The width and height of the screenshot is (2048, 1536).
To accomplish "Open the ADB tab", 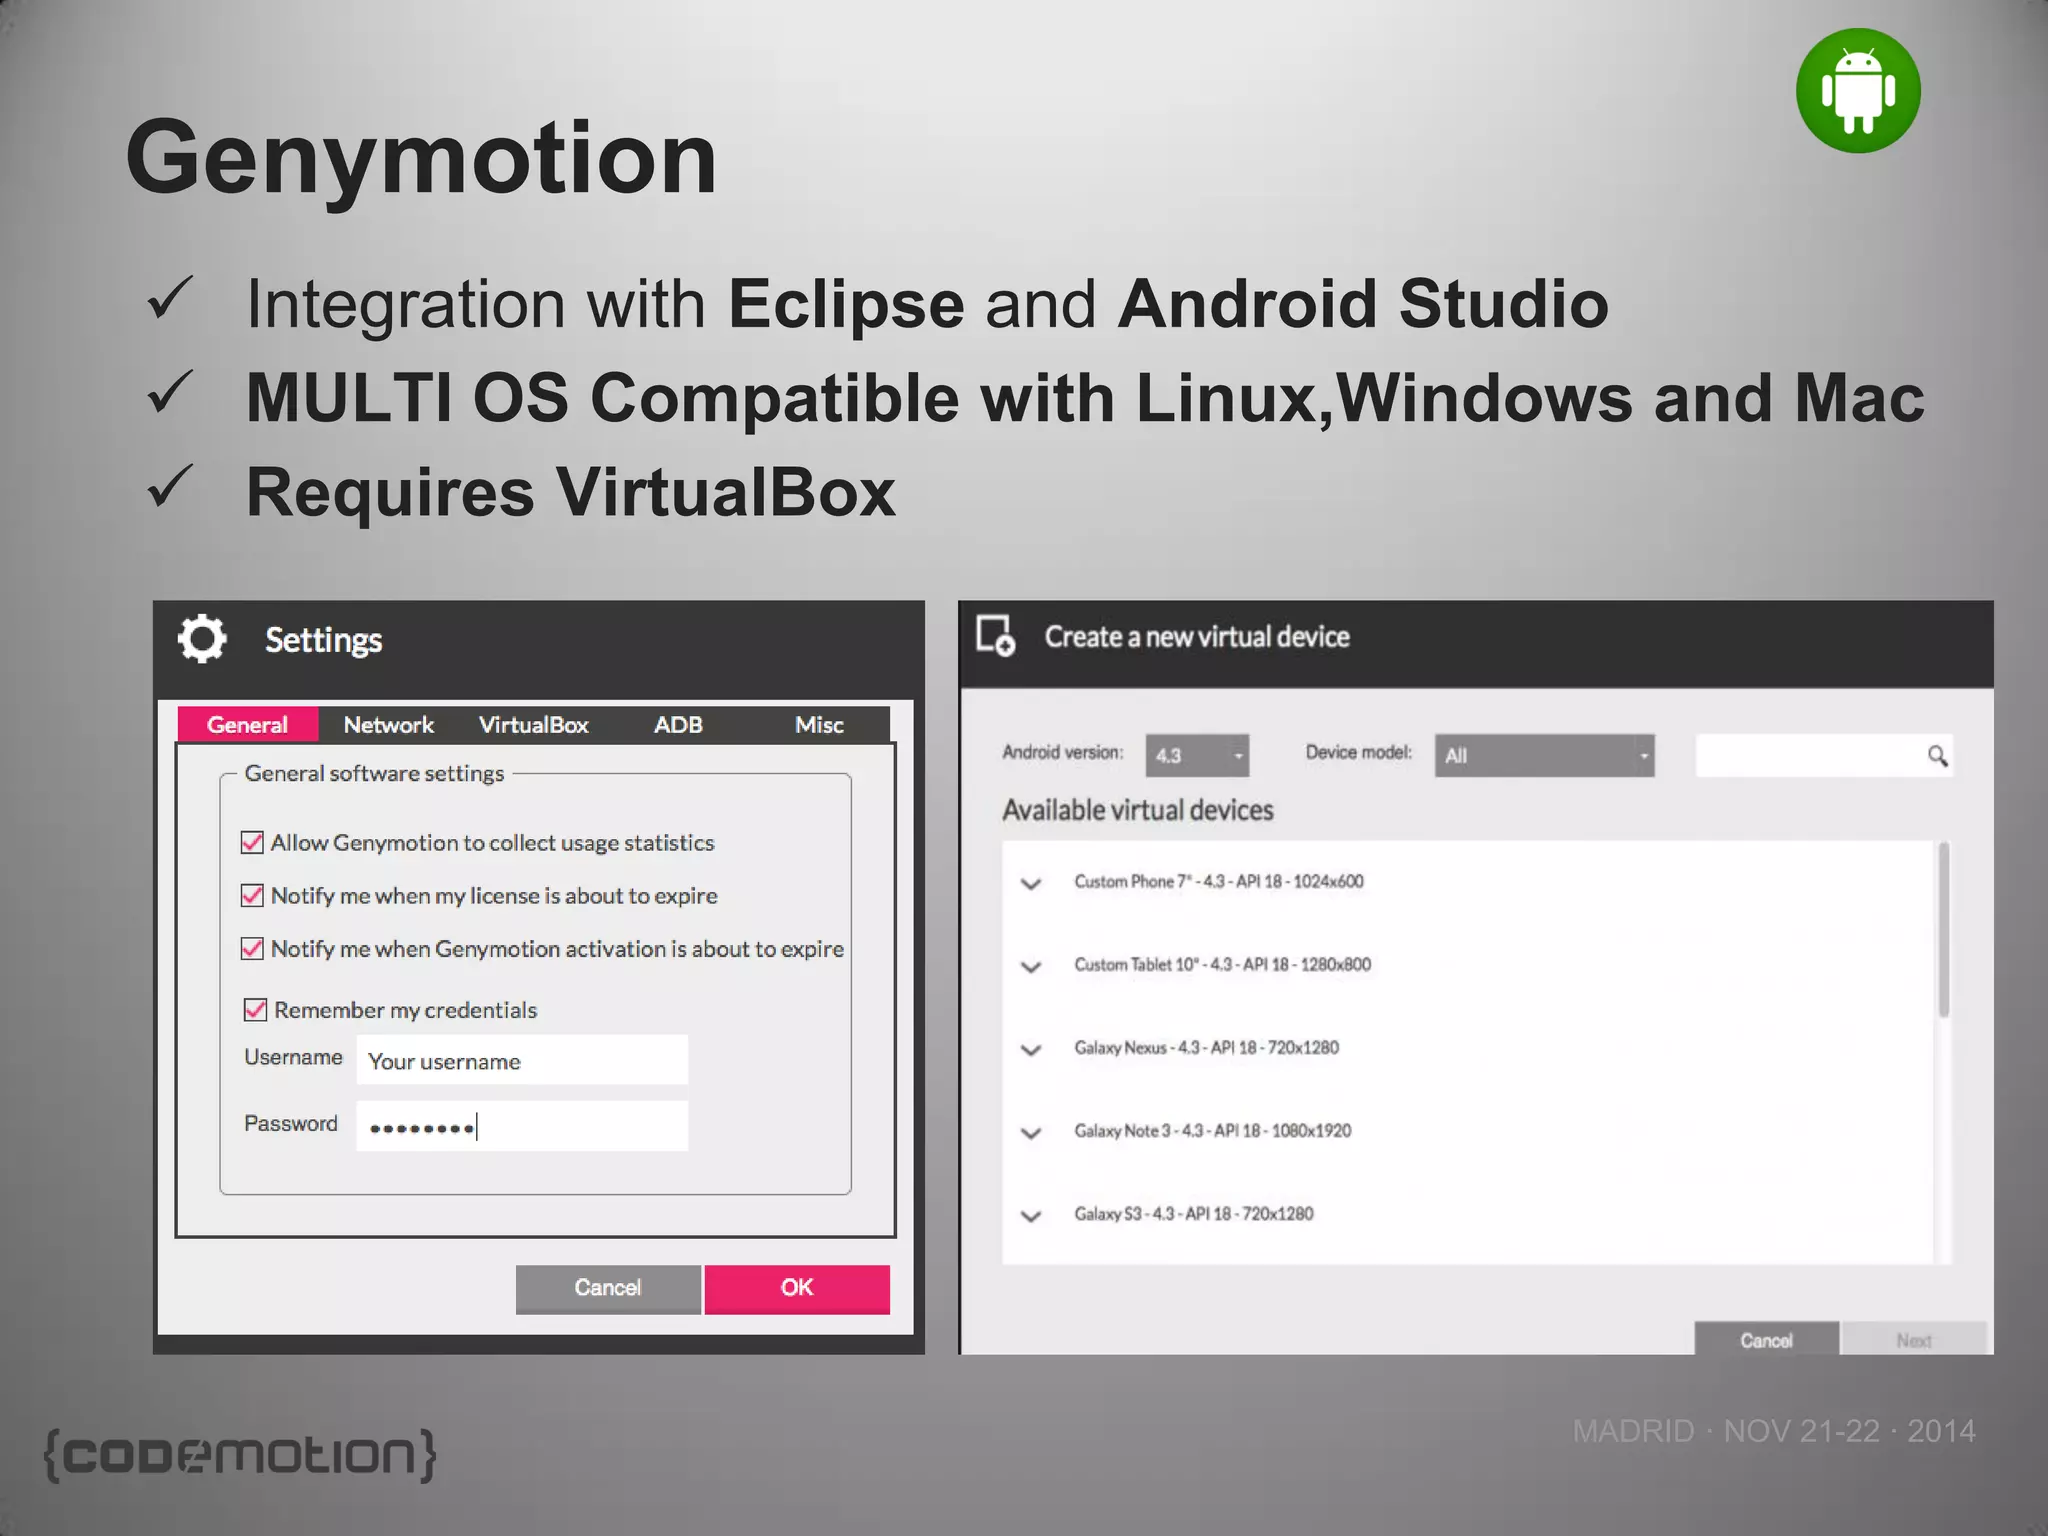I will tap(678, 724).
